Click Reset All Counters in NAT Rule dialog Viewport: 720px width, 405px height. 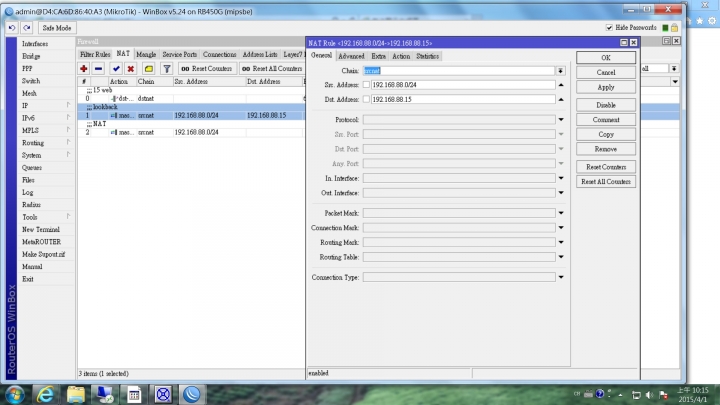pos(606,182)
